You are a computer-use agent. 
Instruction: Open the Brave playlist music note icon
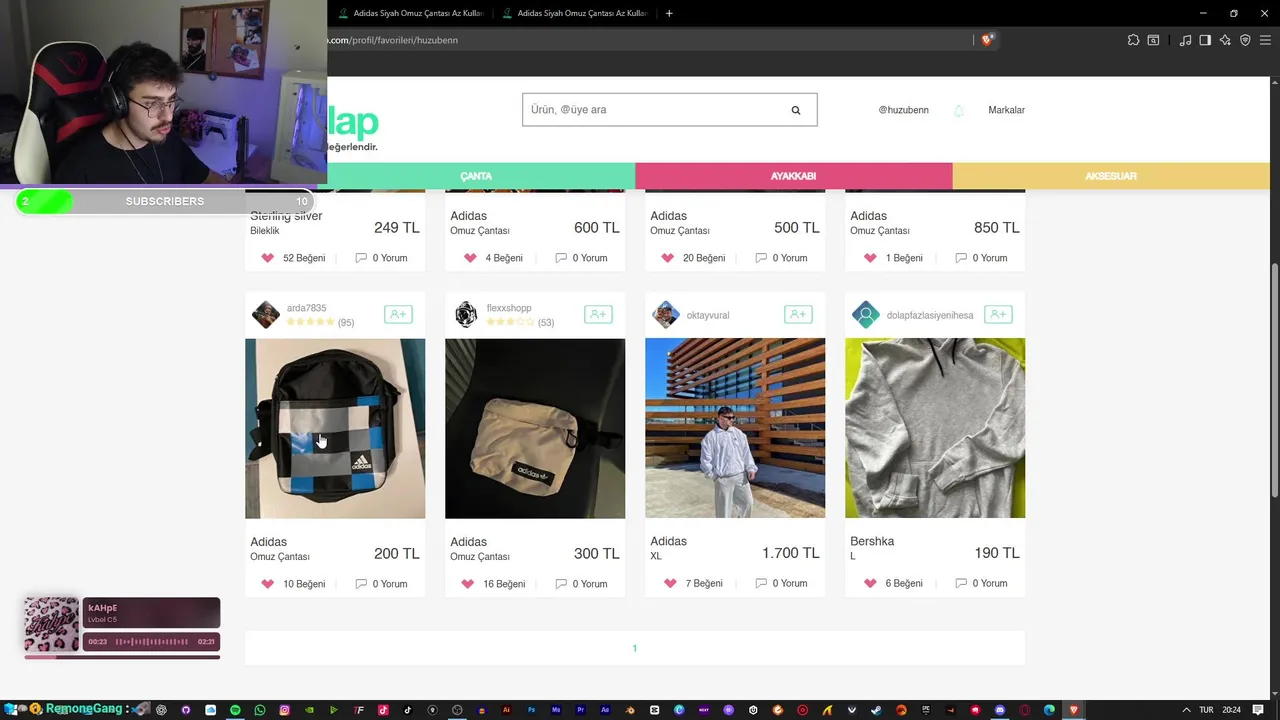pos(1185,40)
